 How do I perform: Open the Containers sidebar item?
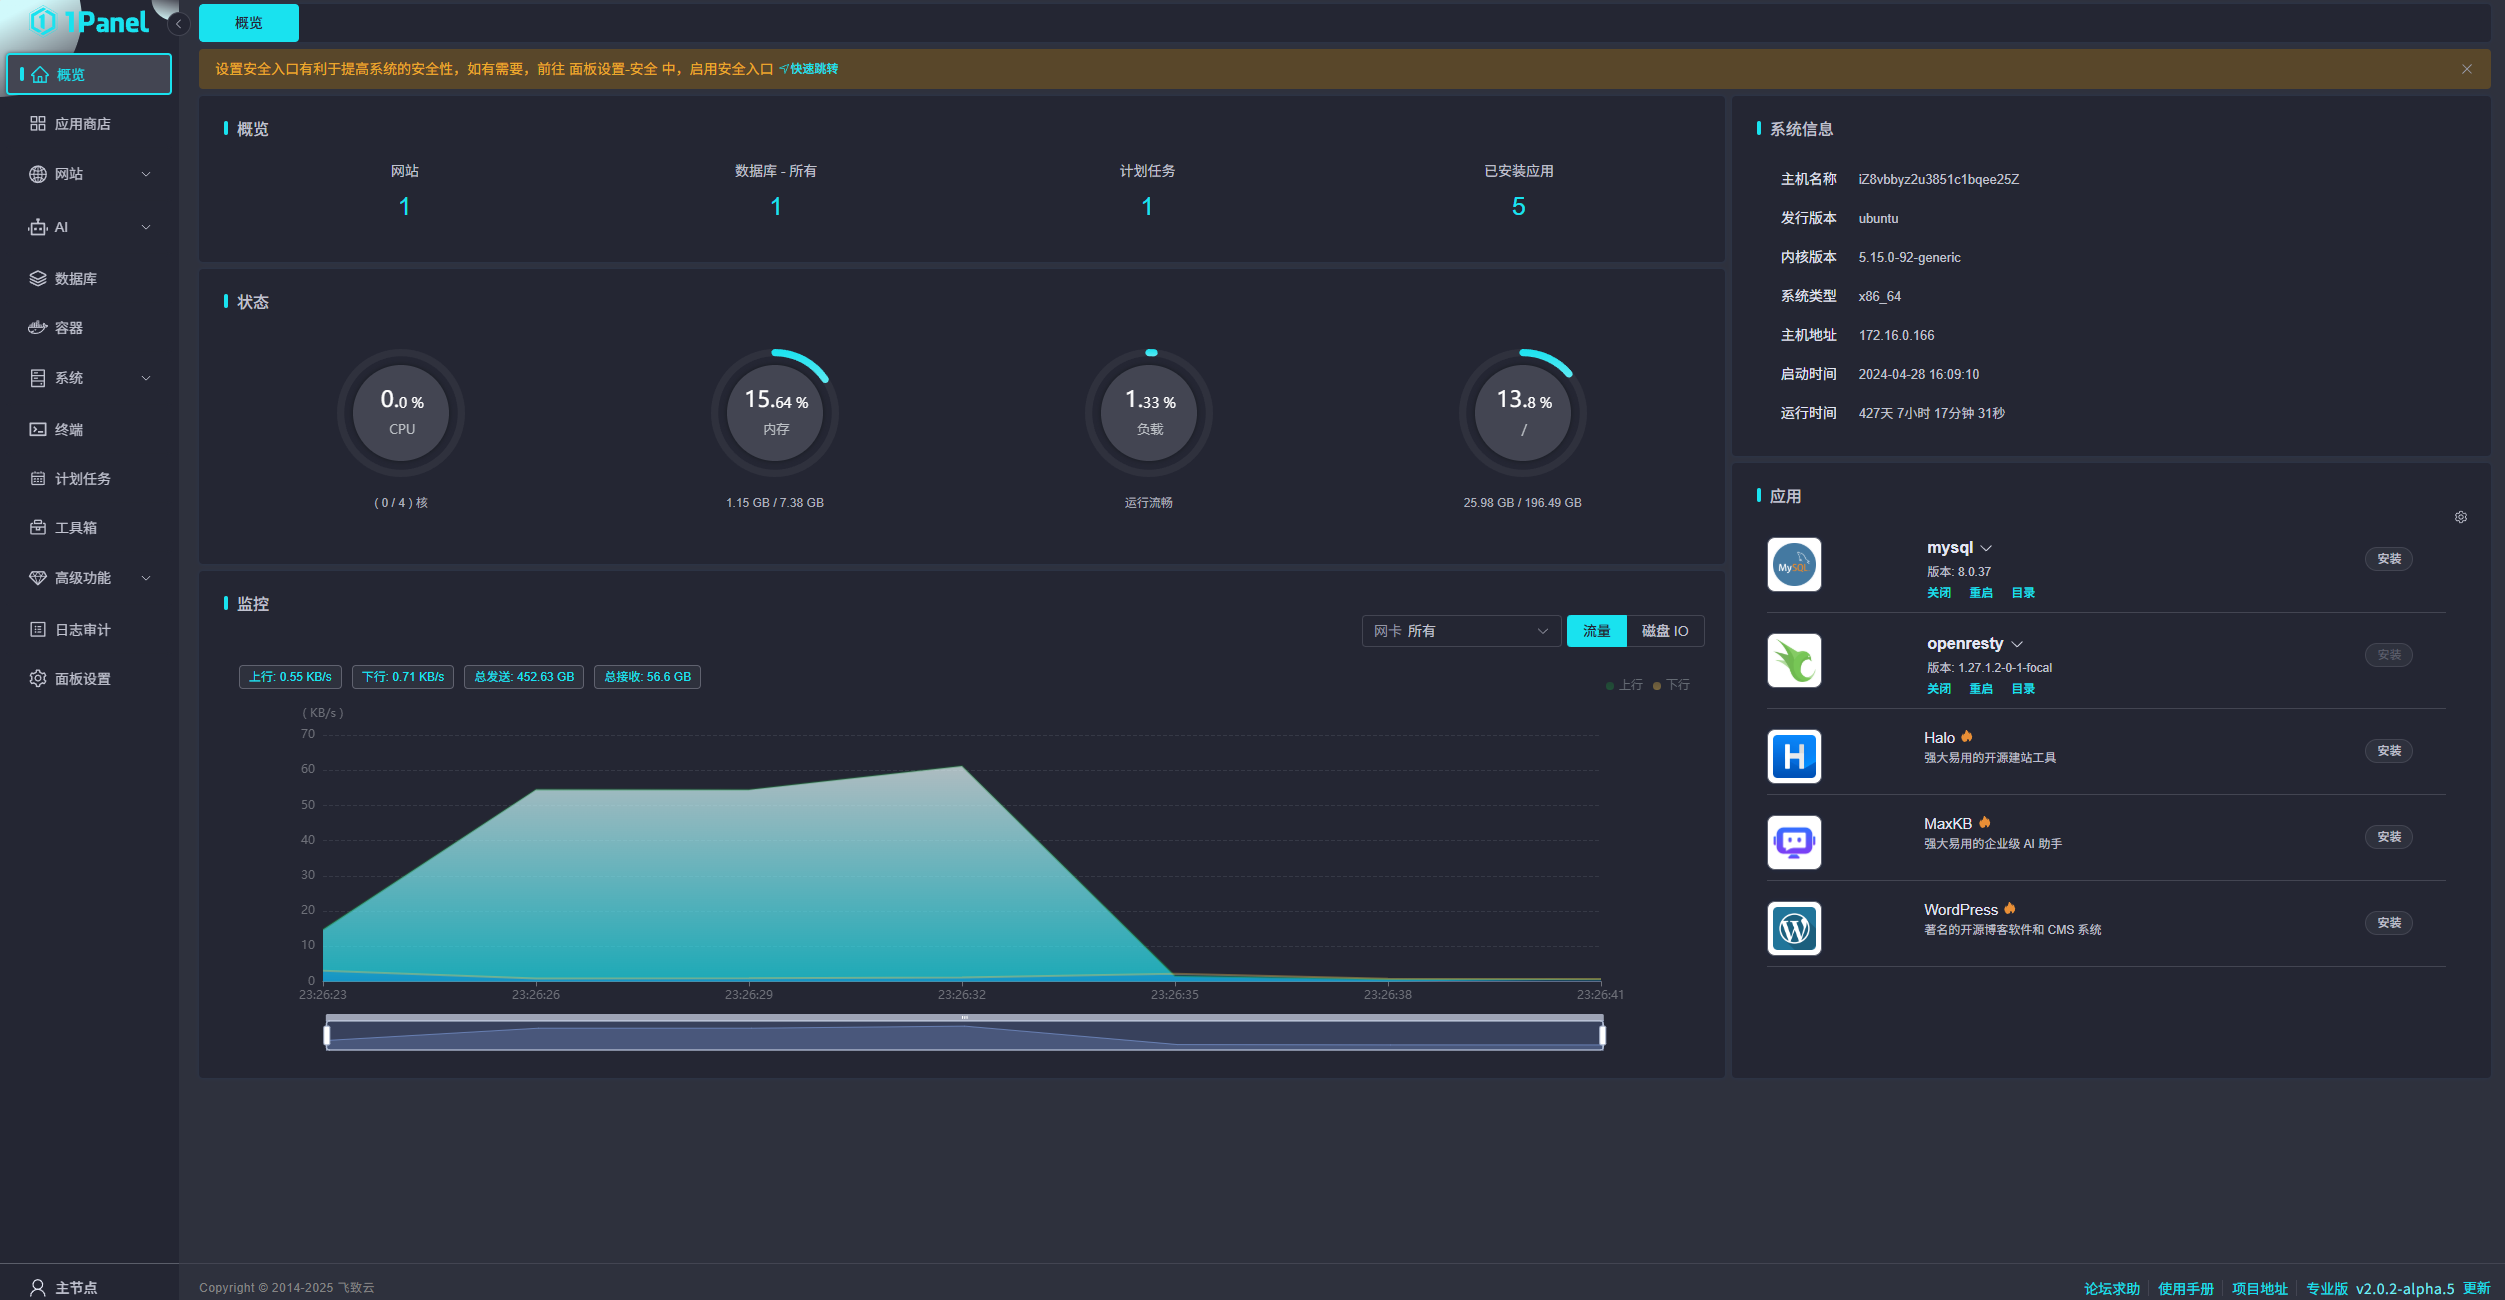click(69, 328)
